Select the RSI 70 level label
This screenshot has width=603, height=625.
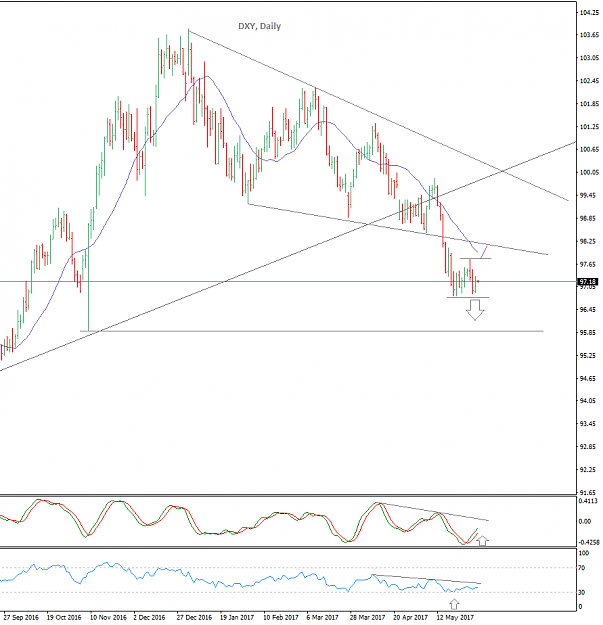(x=582, y=568)
